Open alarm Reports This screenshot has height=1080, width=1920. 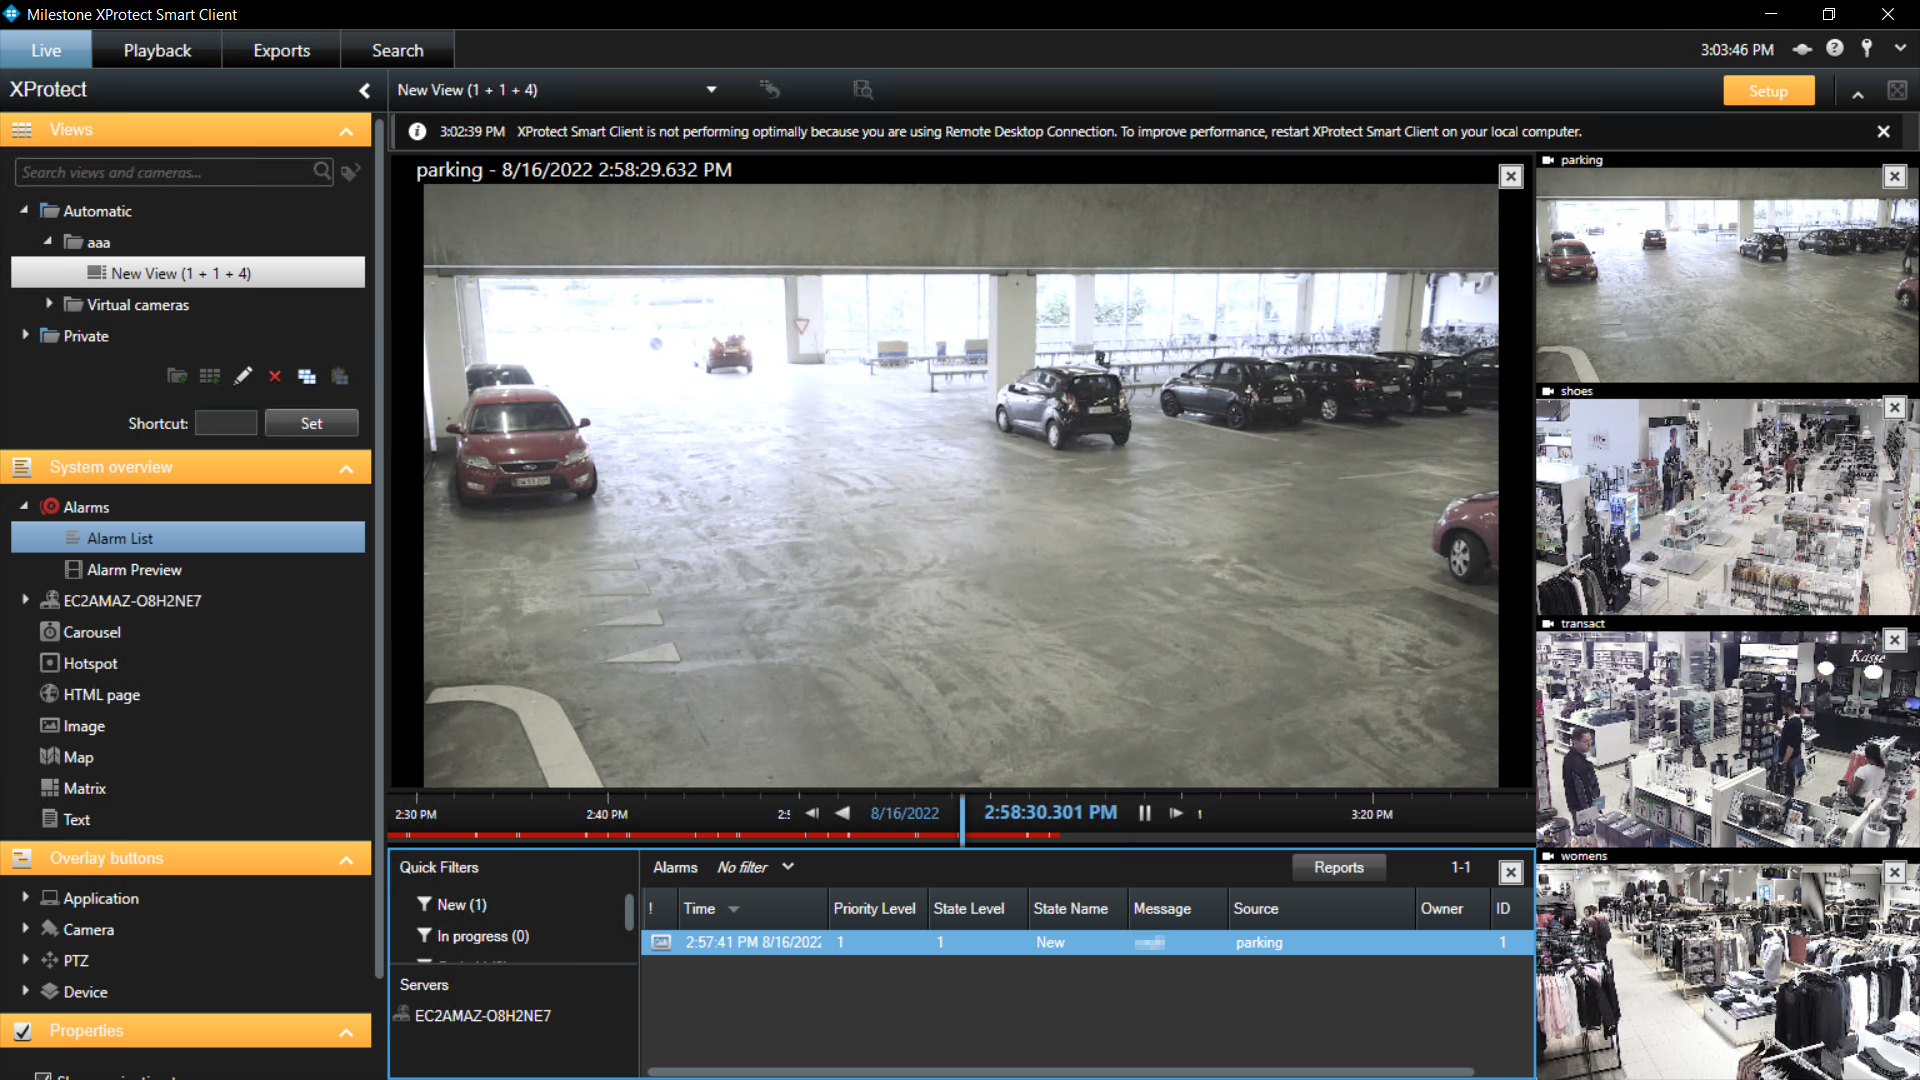(x=1338, y=867)
